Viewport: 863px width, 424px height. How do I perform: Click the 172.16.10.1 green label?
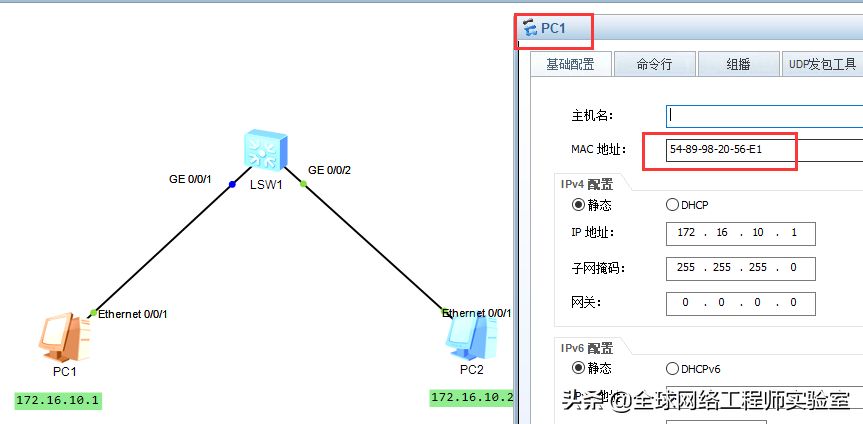pyautogui.click(x=58, y=400)
